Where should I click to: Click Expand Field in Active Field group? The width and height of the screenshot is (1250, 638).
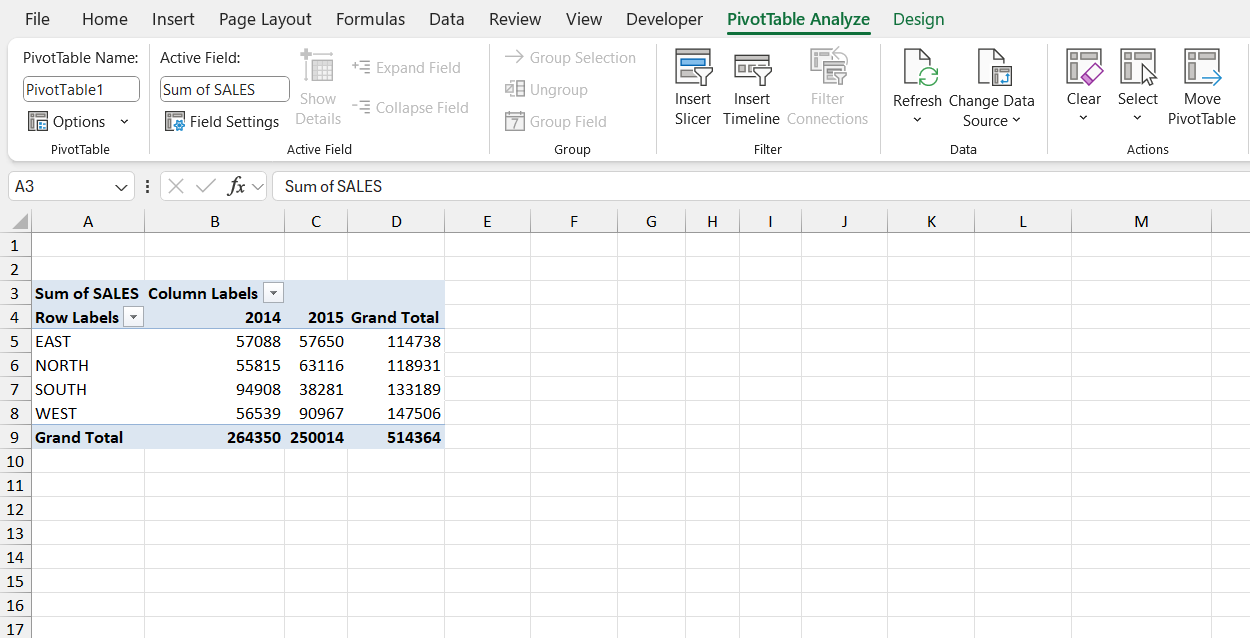coord(407,67)
